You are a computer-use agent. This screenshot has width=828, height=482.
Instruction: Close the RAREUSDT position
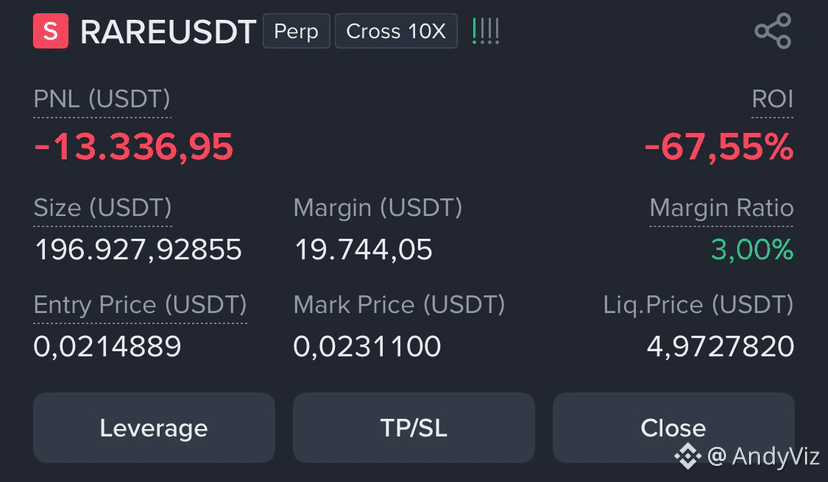point(673,428)
